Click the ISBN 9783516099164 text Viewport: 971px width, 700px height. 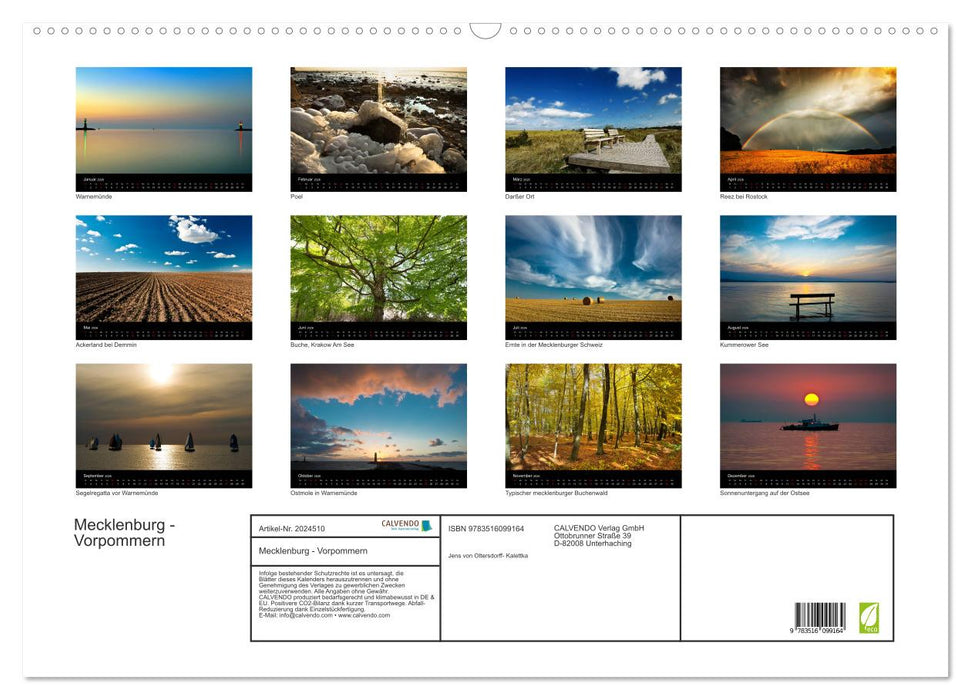tap(486, 528)
